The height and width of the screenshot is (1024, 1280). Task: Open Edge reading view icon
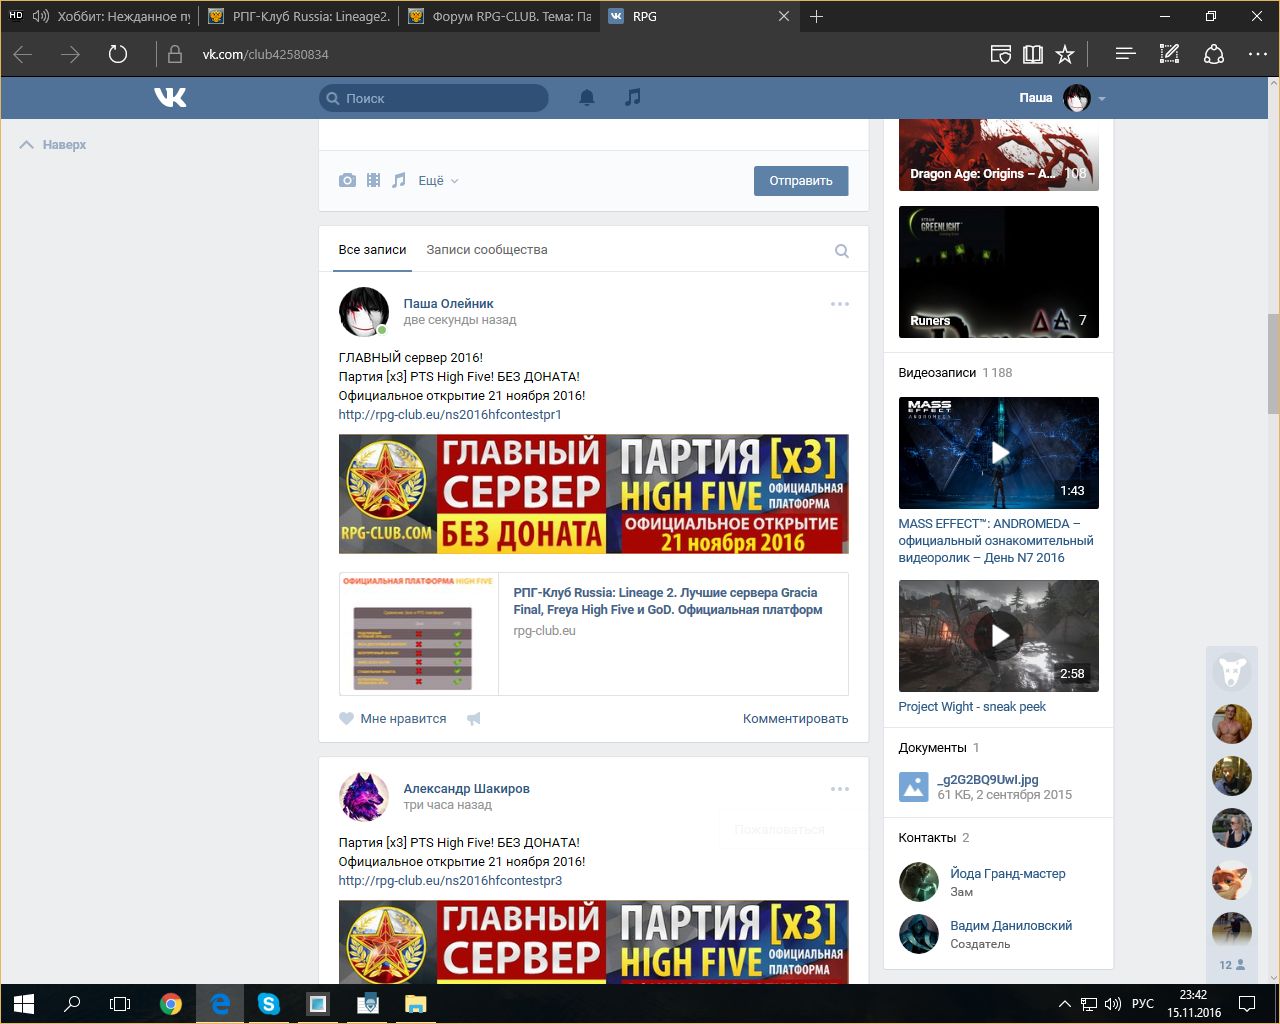coord(1033,54)
